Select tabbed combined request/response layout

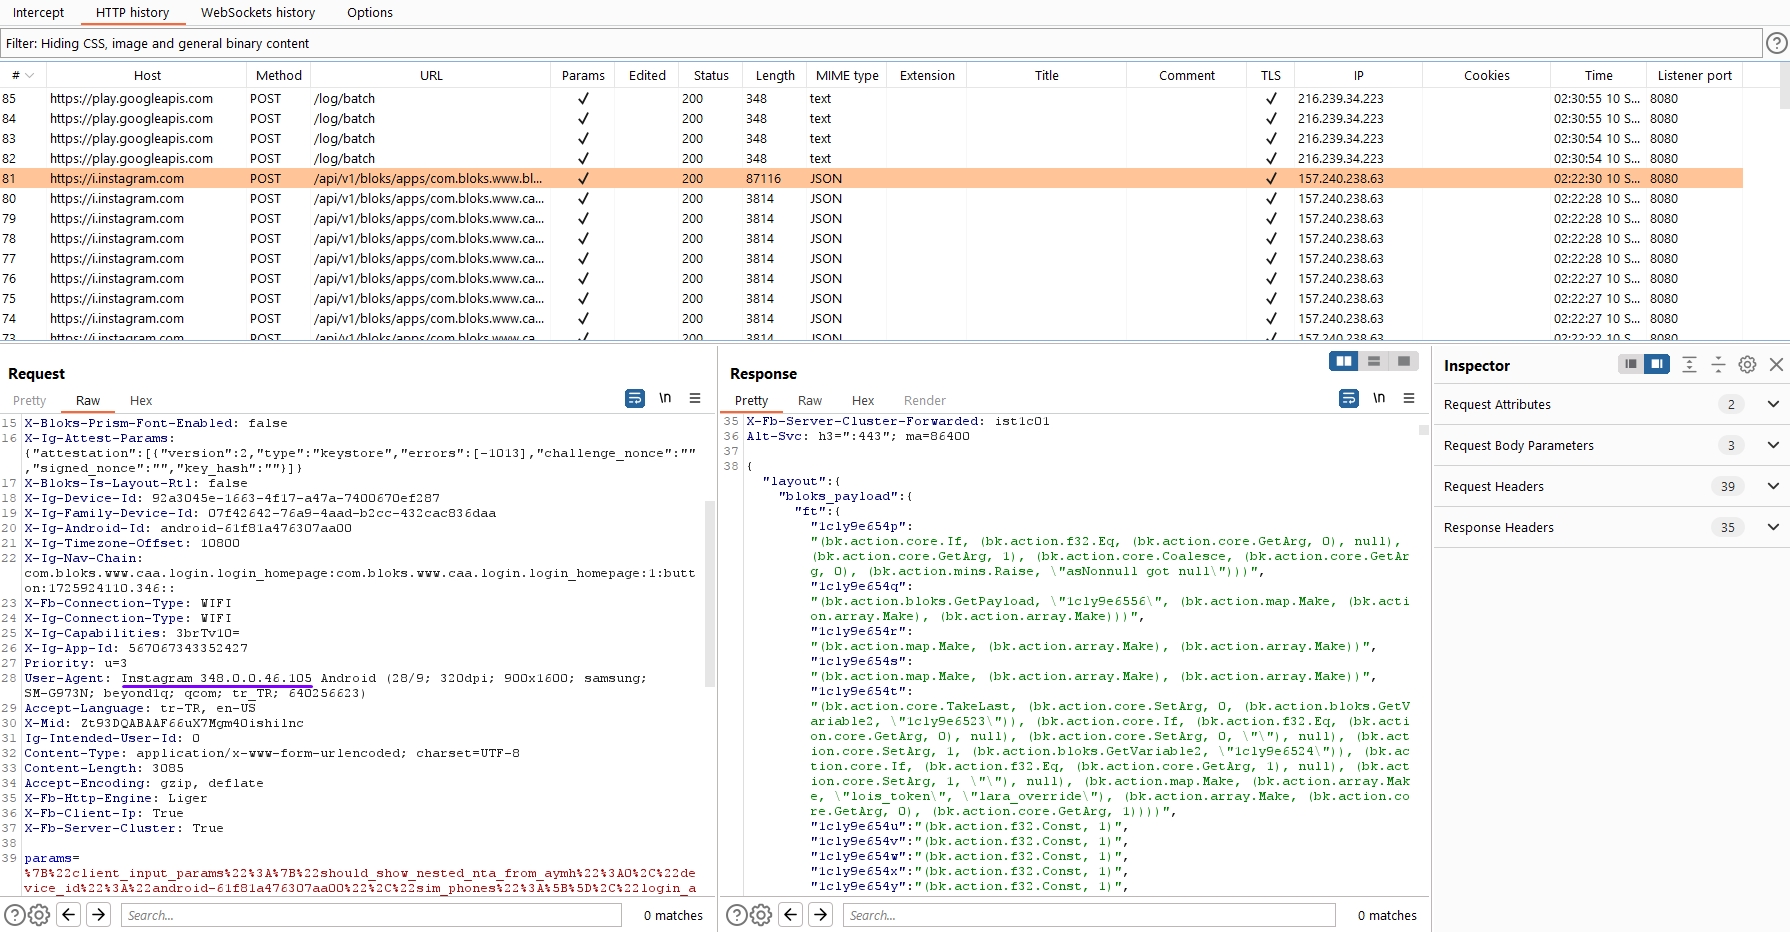[1404, 361]
